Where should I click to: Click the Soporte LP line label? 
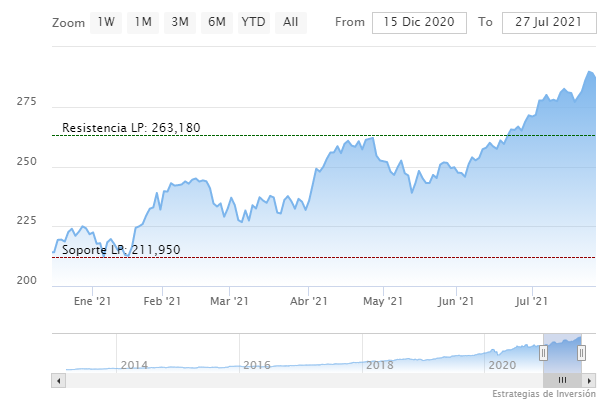[x=121, y=250]
